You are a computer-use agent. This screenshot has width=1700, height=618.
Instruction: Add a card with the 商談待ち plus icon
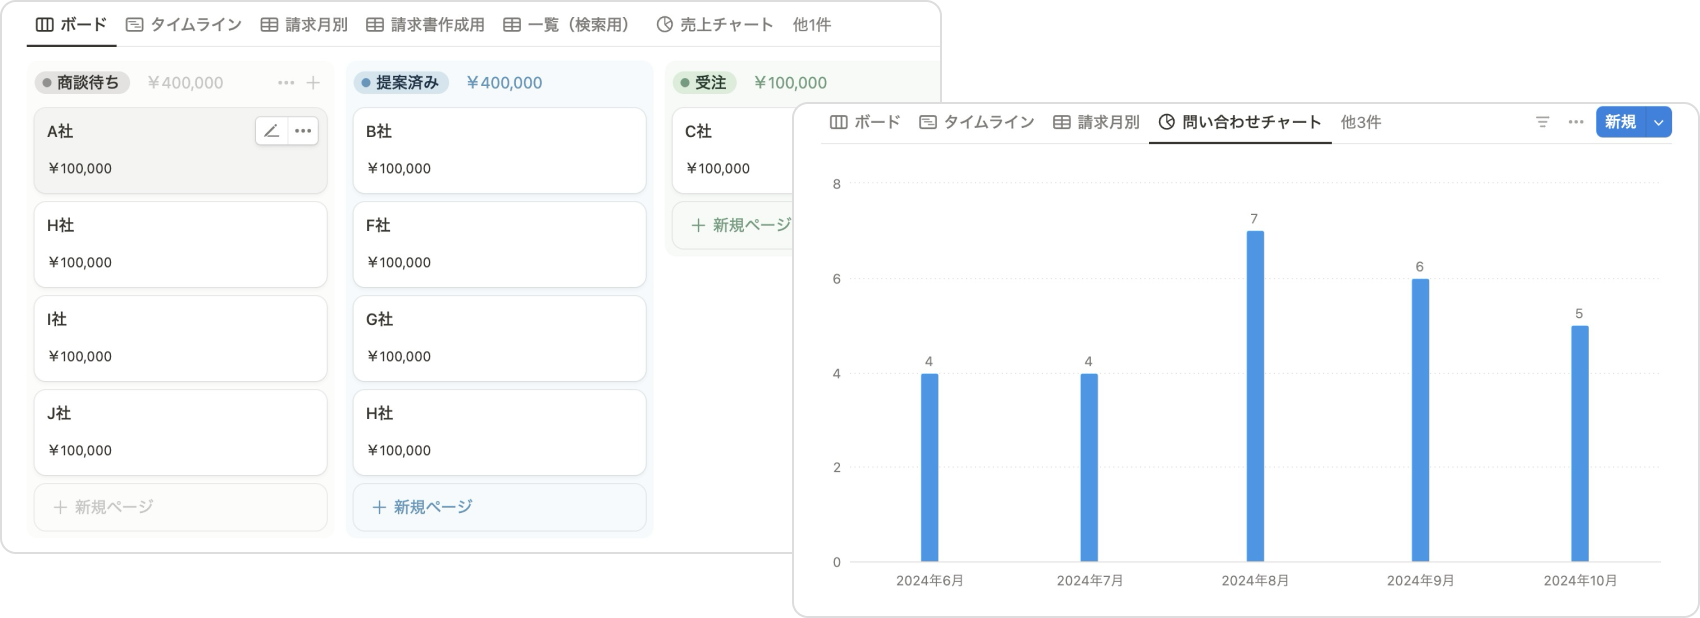[313, 83]
